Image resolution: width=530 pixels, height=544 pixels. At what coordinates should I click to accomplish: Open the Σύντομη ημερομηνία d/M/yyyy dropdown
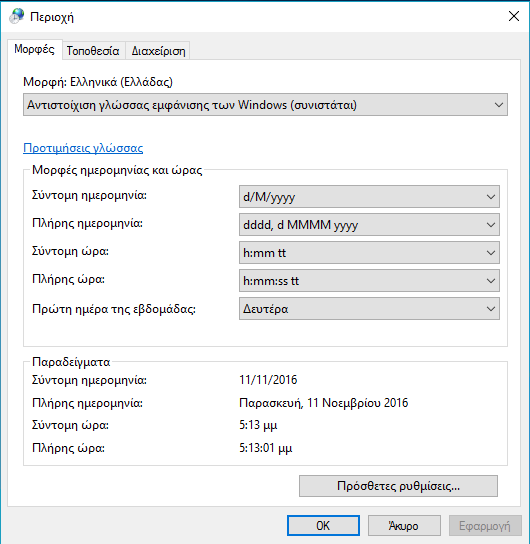click(x=369, y=197)
